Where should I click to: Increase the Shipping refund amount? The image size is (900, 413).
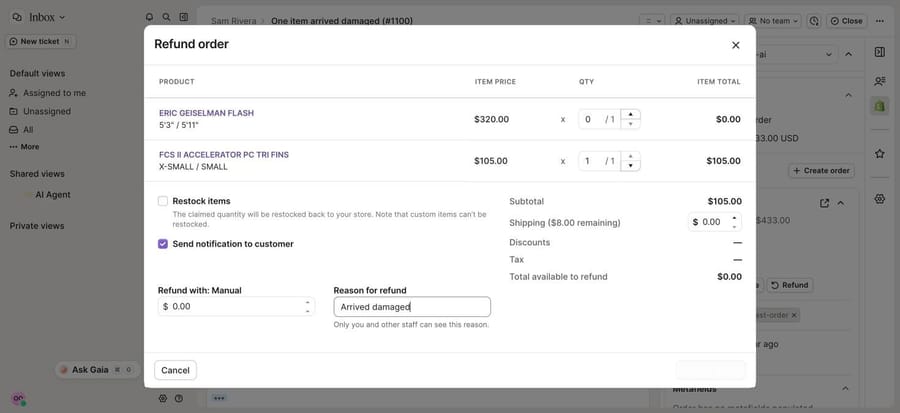[734, 218]
